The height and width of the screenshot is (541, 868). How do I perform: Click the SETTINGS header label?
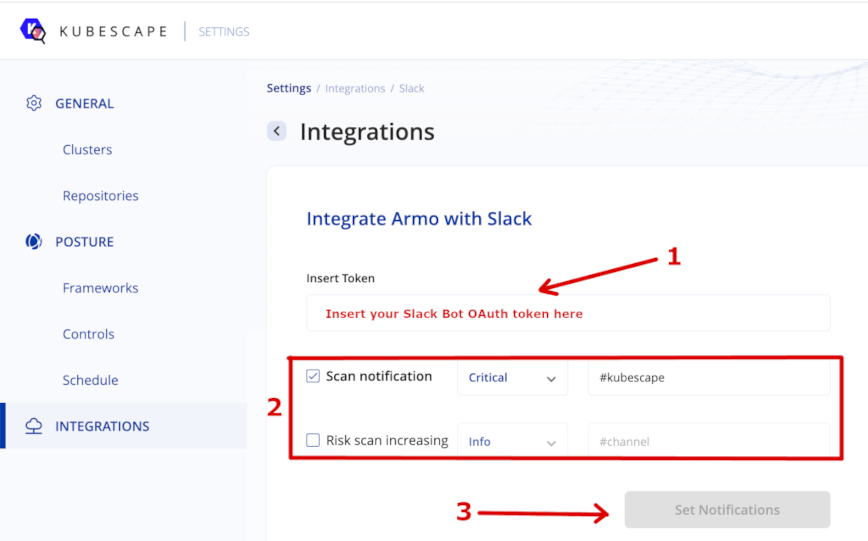coord(224,32)
